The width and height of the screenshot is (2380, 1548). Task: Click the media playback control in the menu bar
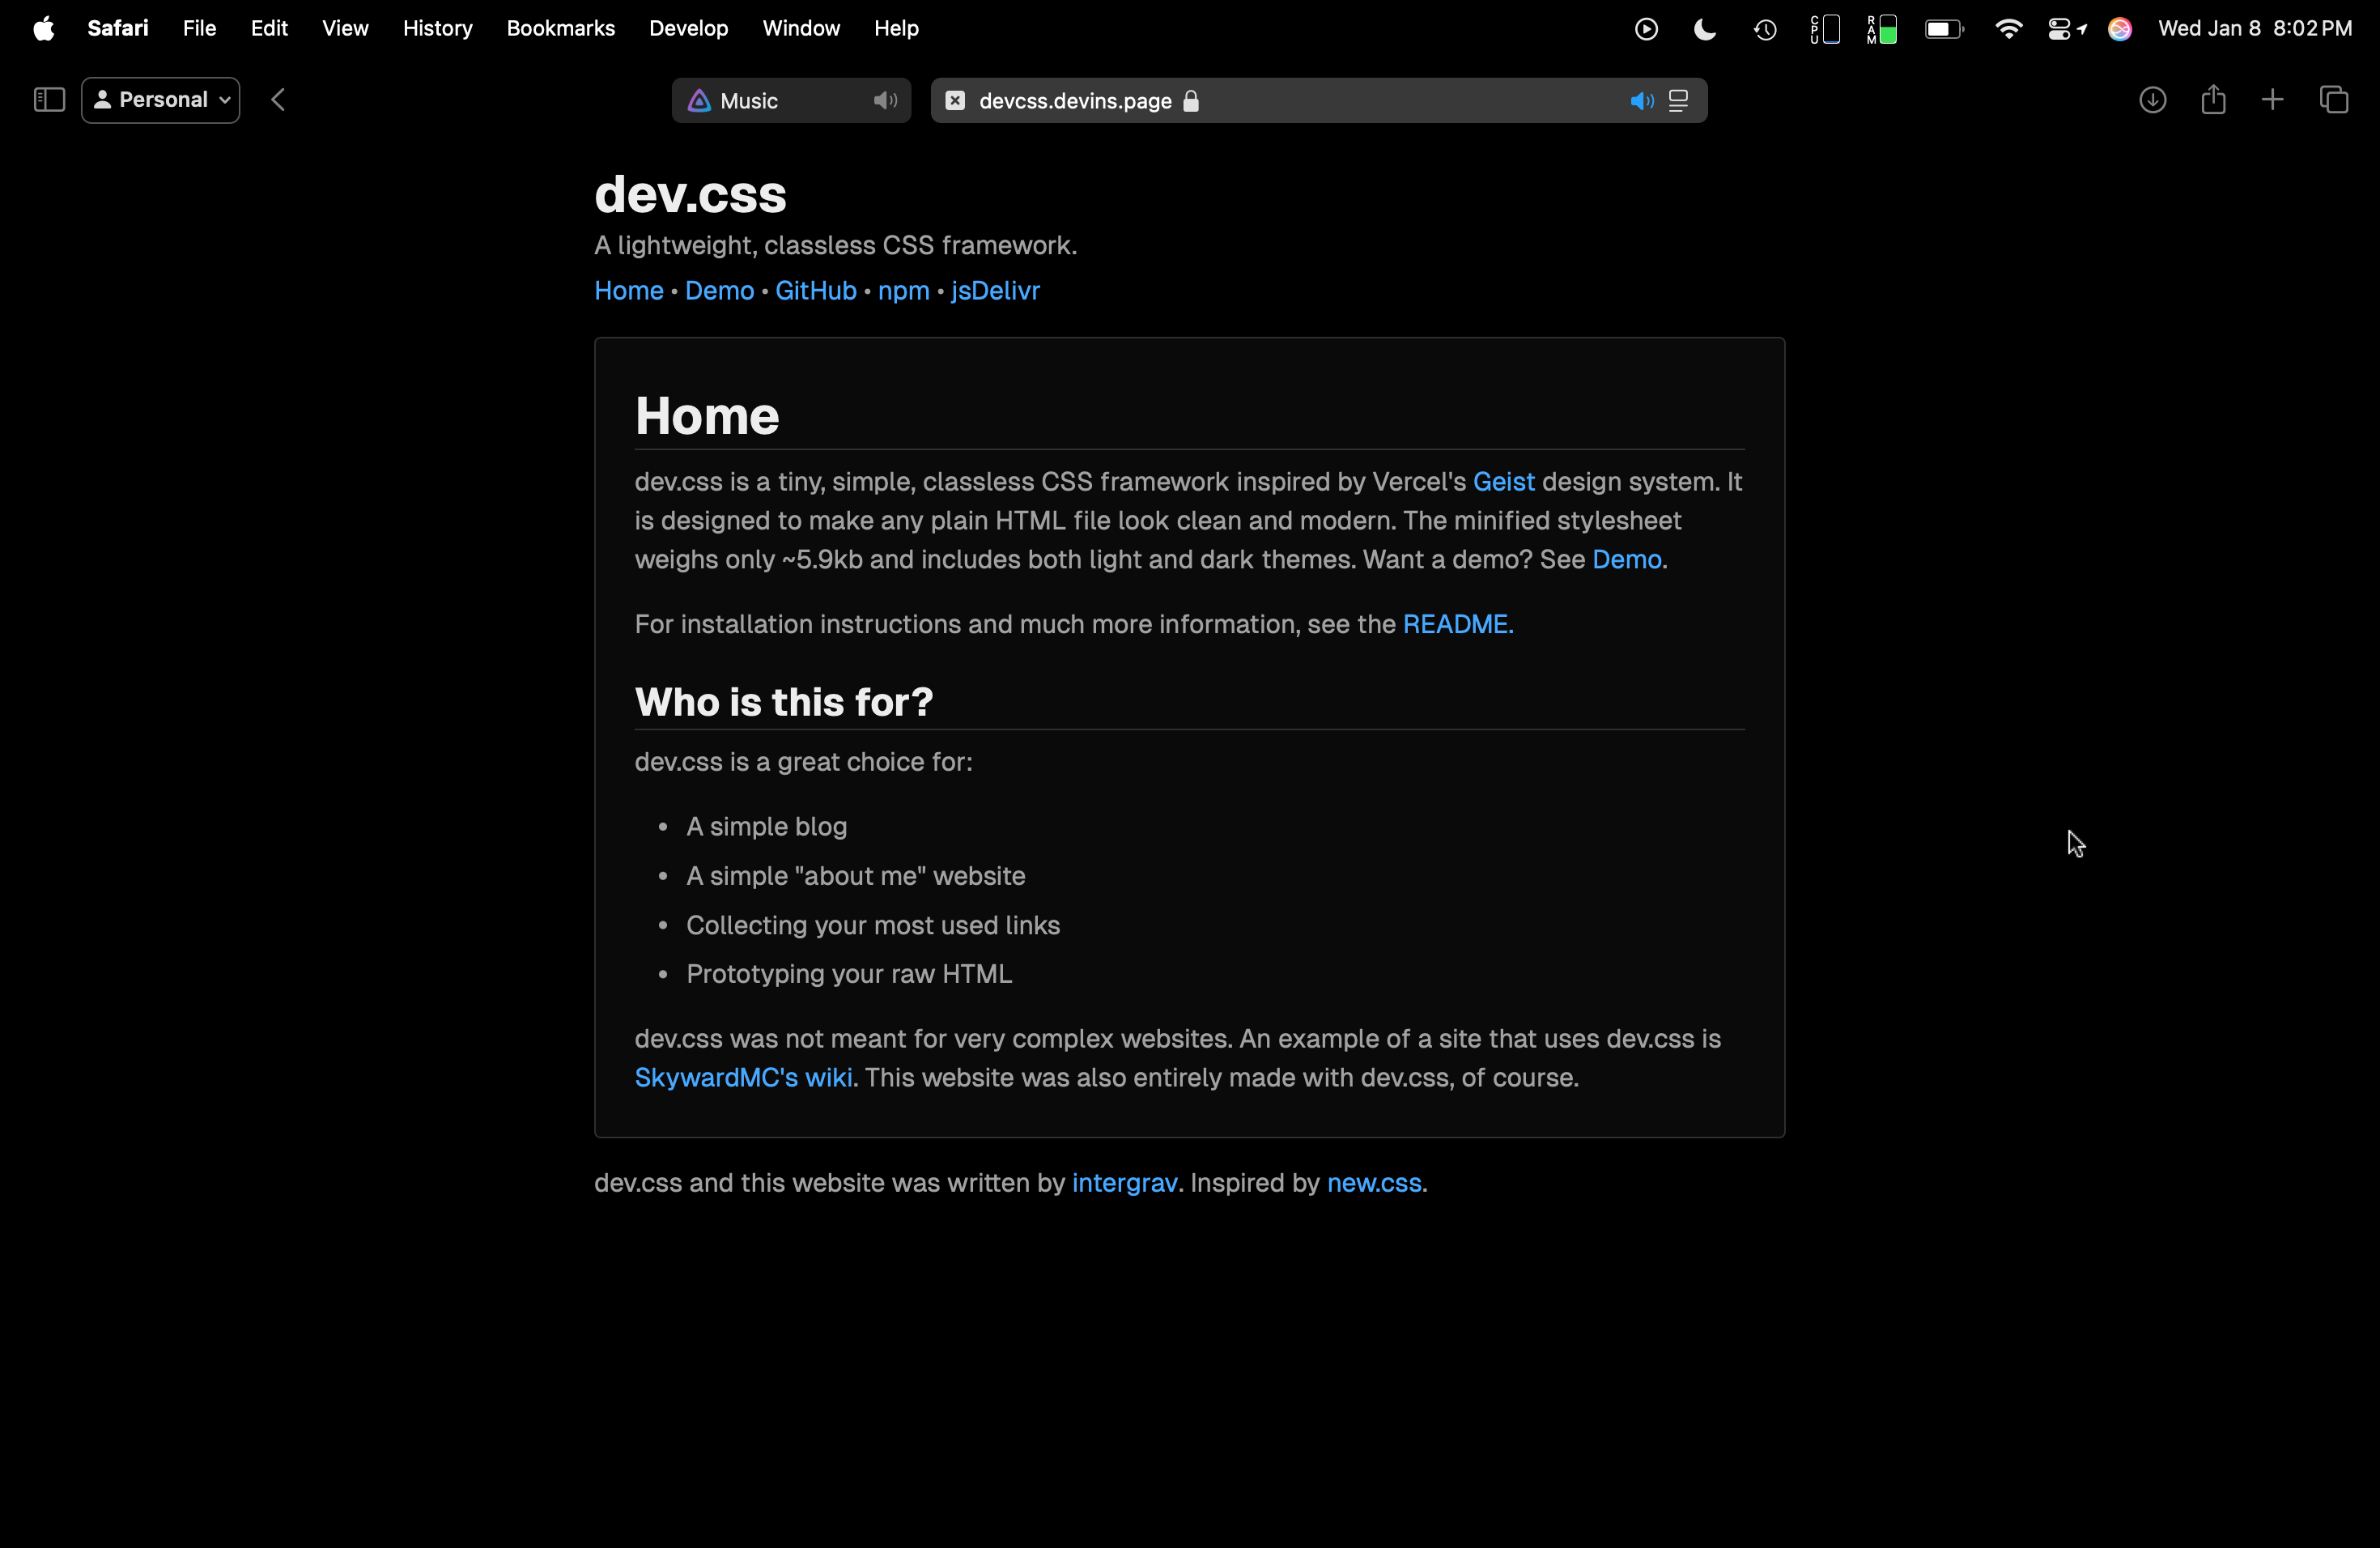pos(1645,29)
